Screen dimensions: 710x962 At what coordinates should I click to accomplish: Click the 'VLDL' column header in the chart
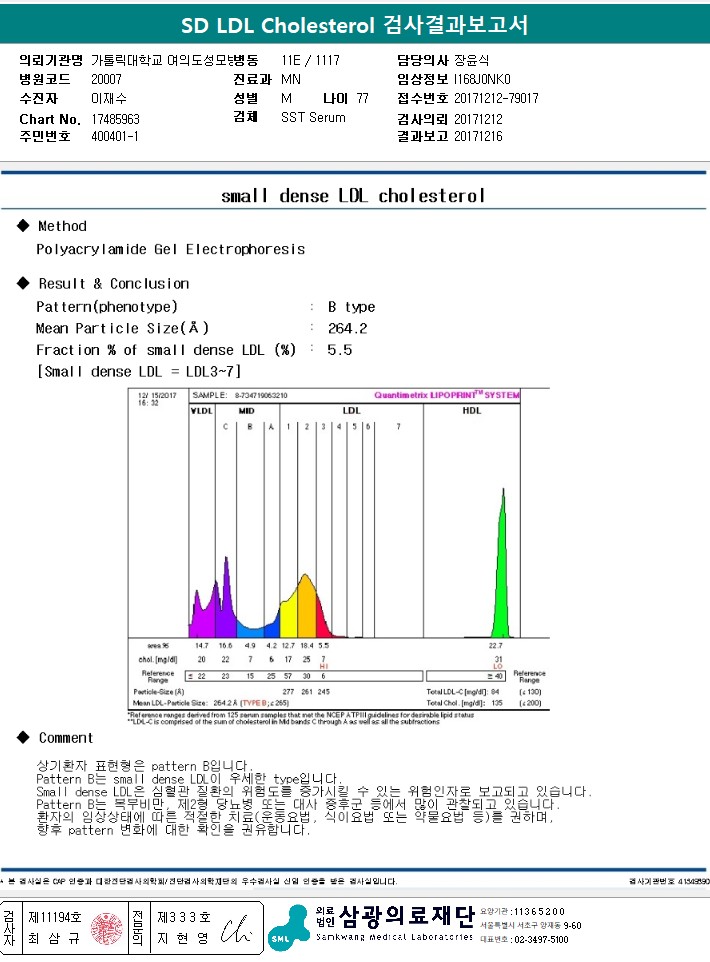201,410
